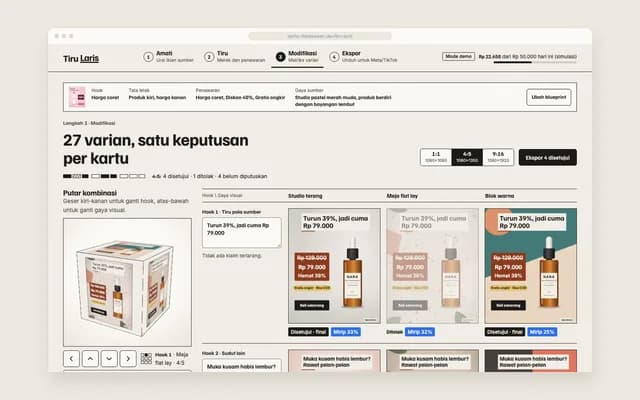Open Hook 1 Meja flat lay variant
The image size is (640, 400).
point(432,266)
